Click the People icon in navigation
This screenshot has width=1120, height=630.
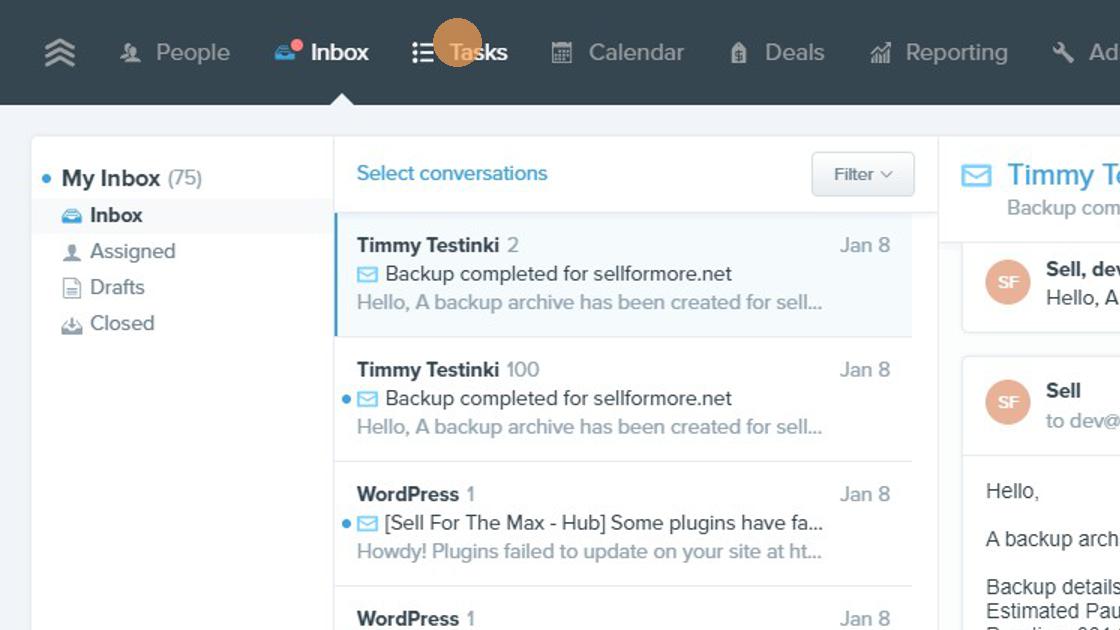pyautogui.click(x=130, y=52)
